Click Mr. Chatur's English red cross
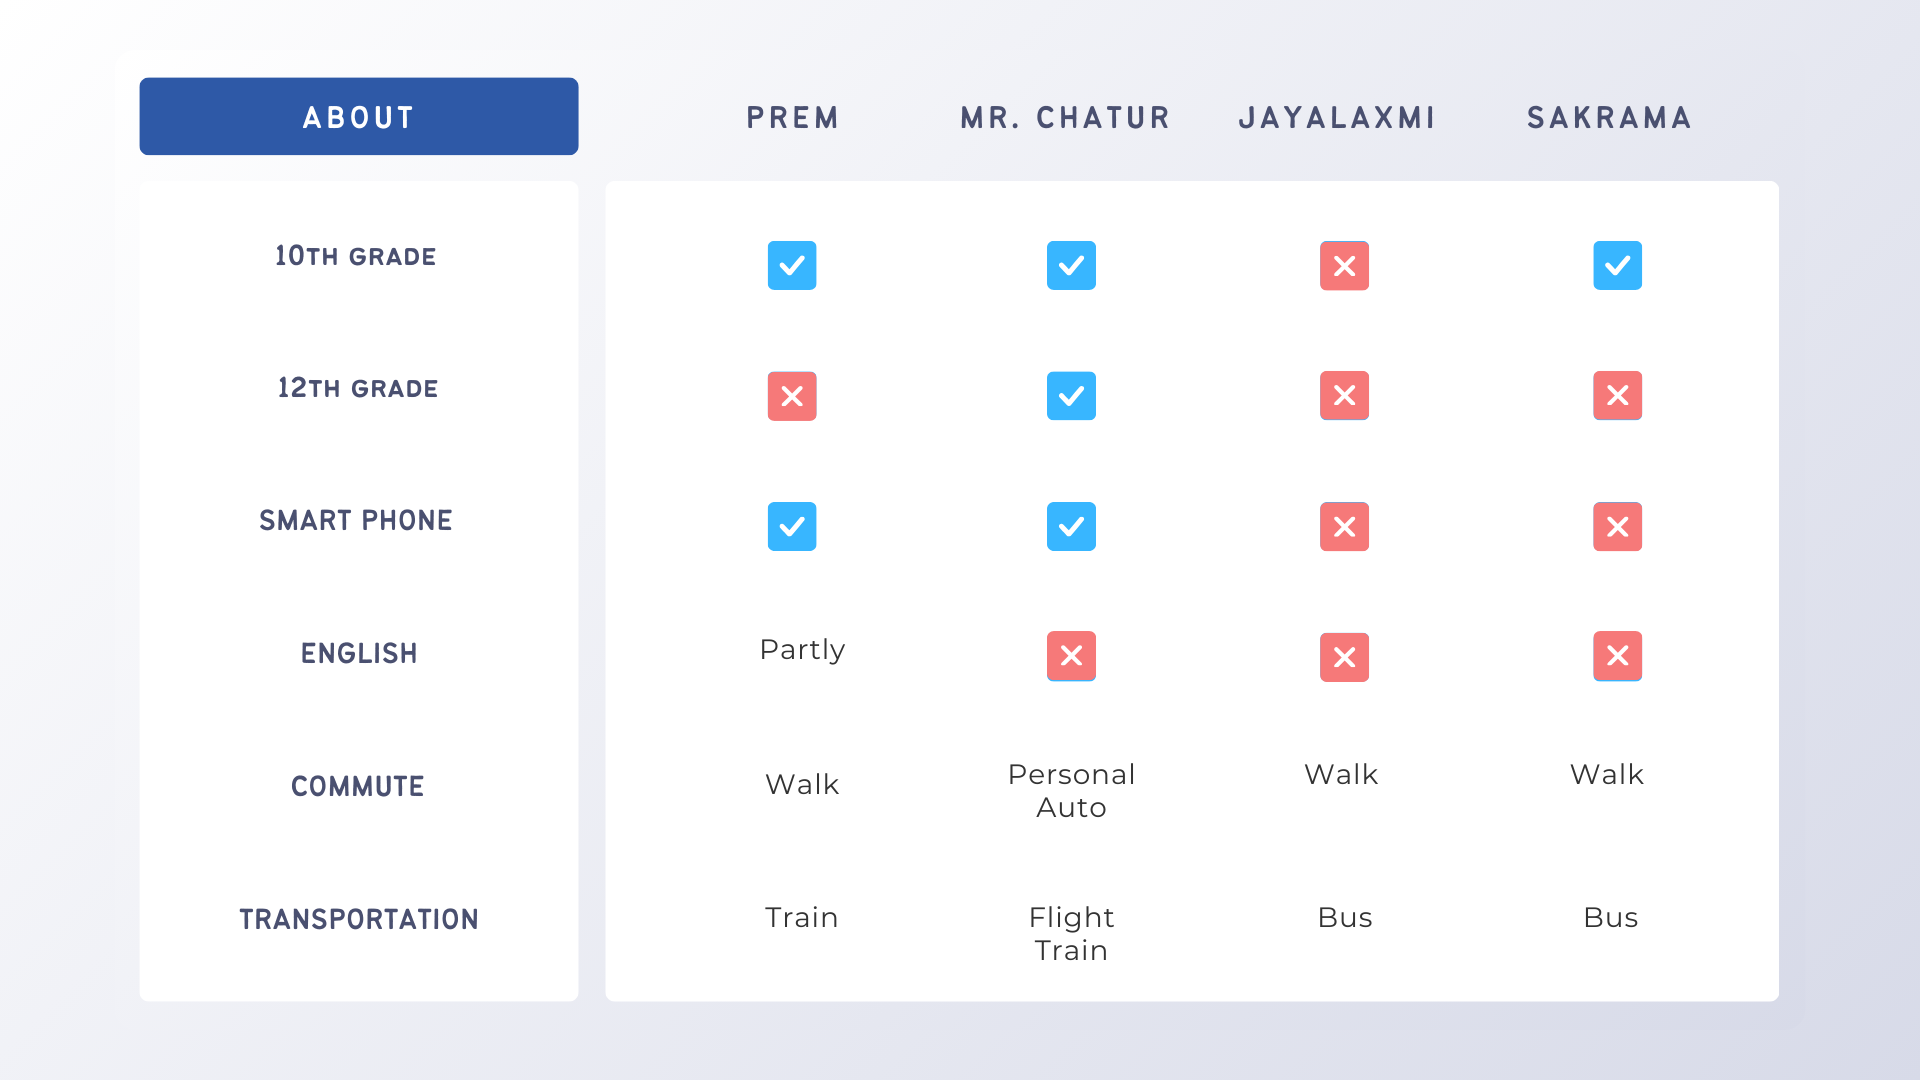Screen dimensions: 1920x1080 coord(1071,656)
